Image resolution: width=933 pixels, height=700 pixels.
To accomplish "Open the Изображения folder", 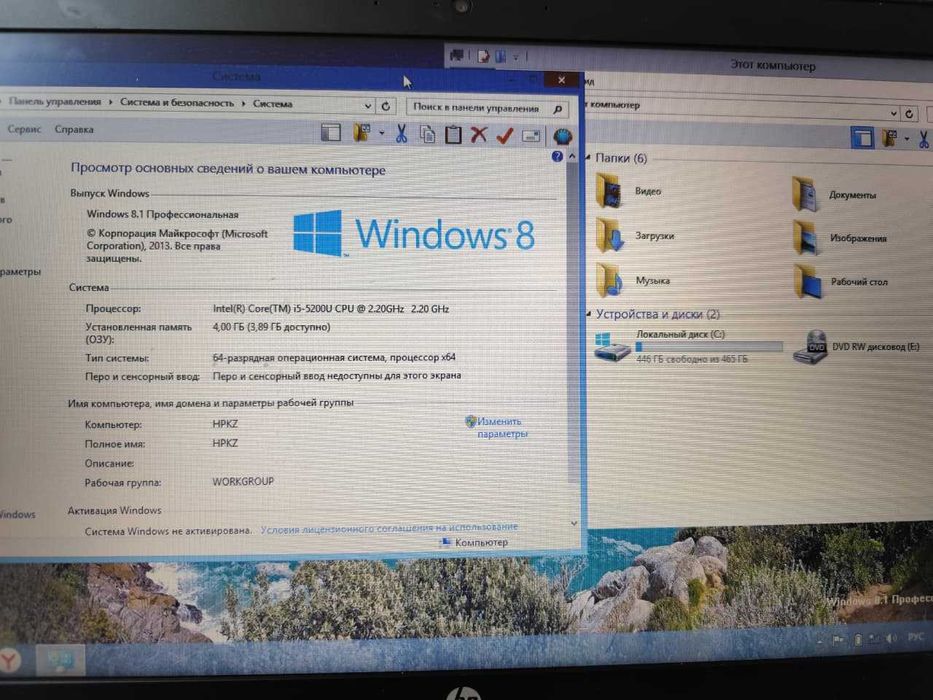I will click(x=840, y=238).
